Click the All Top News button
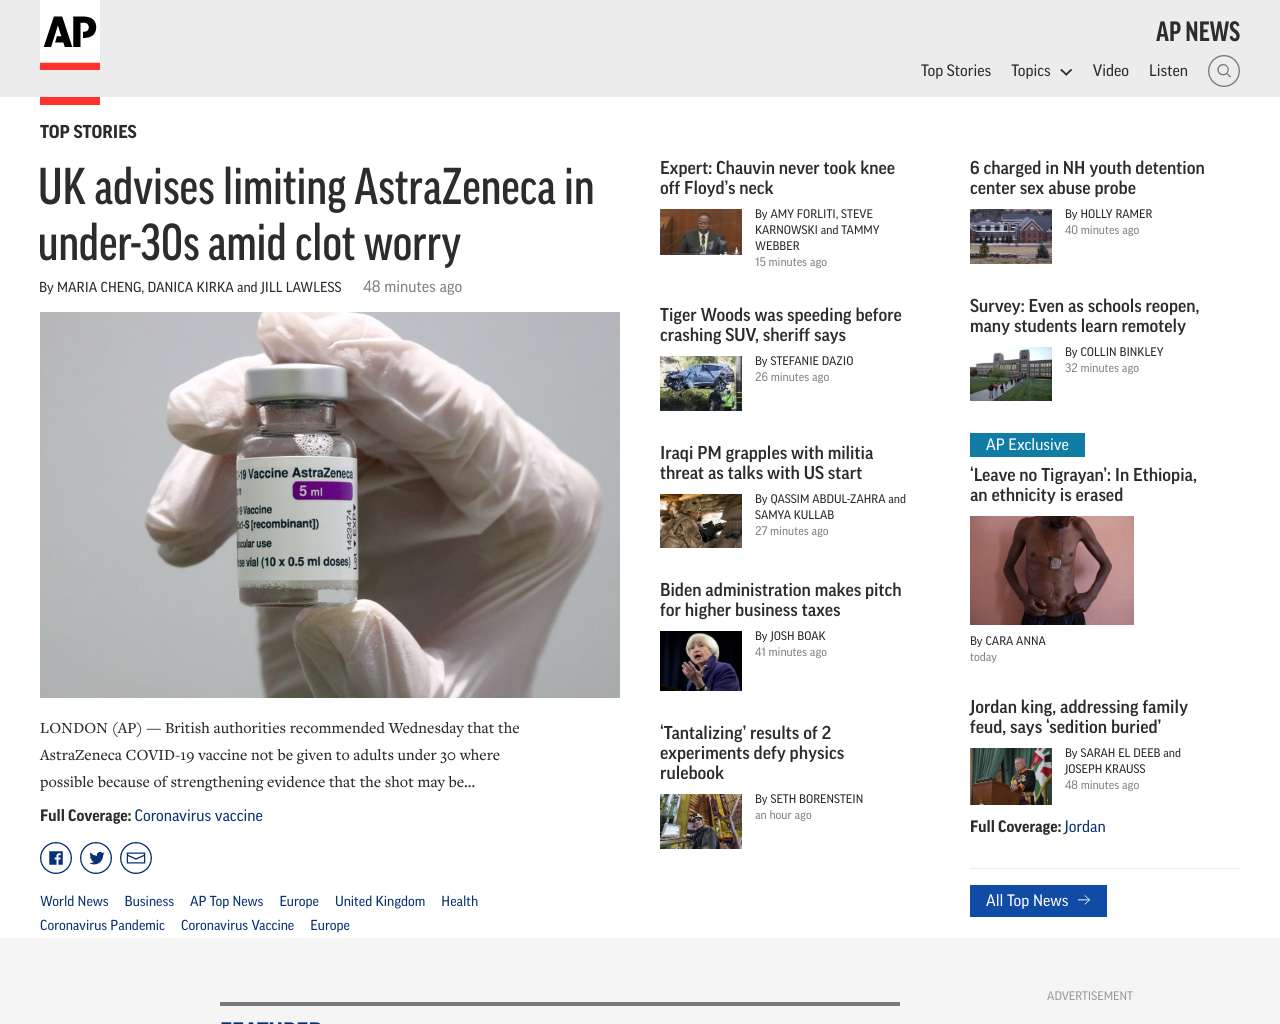Viewport: 1280px width, 1024px height. click(x=1038, y=901)
